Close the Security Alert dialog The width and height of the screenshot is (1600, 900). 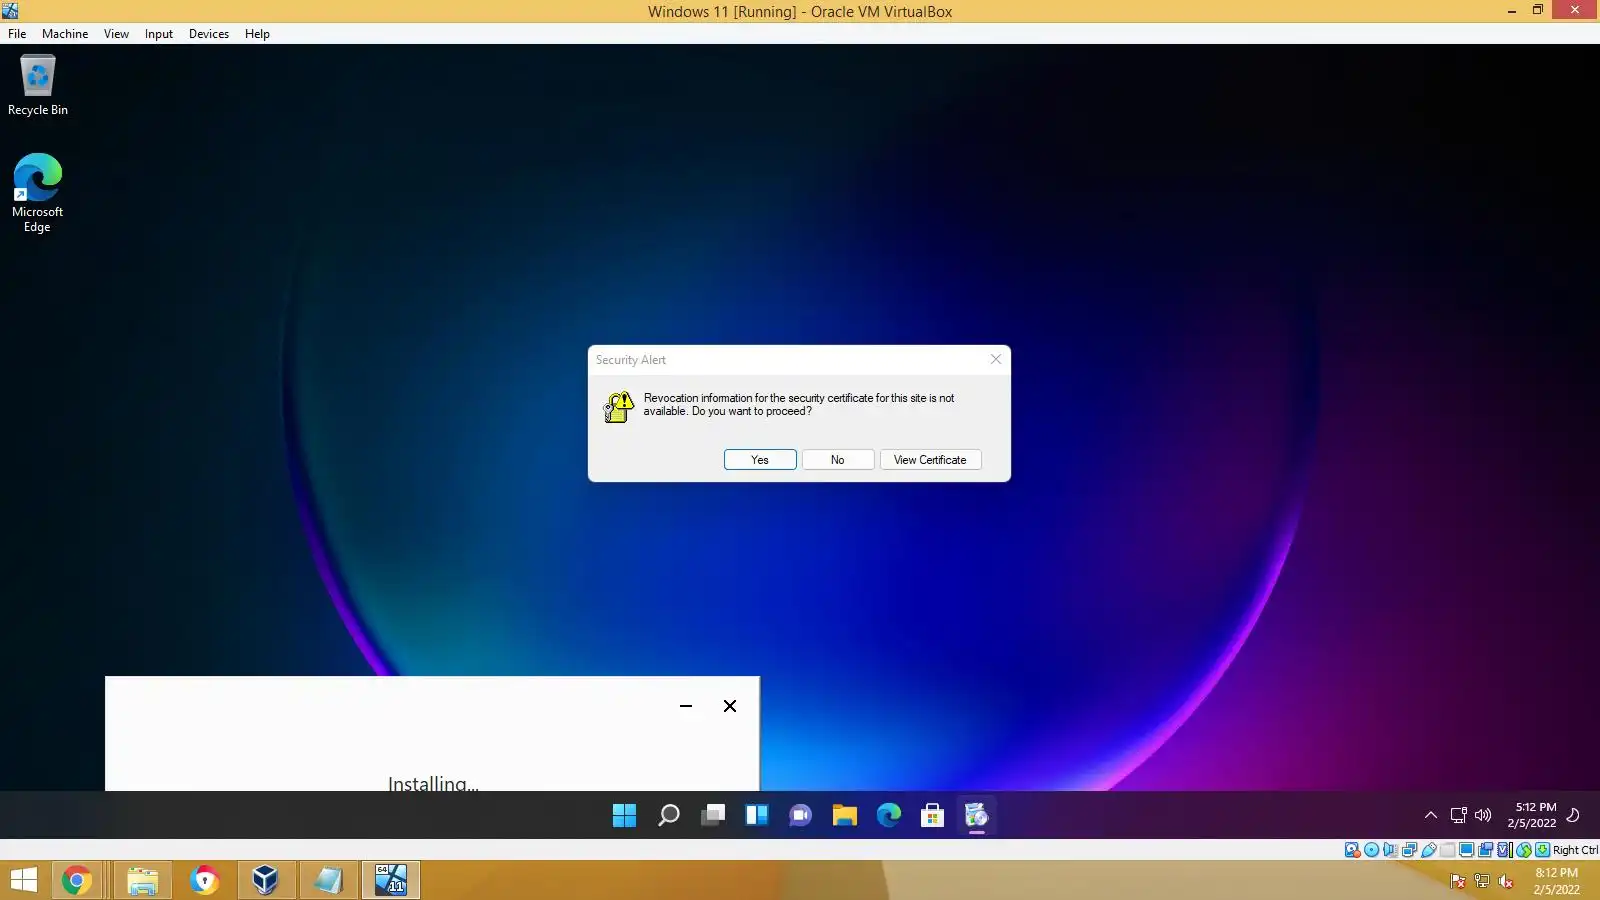[996, 359]
